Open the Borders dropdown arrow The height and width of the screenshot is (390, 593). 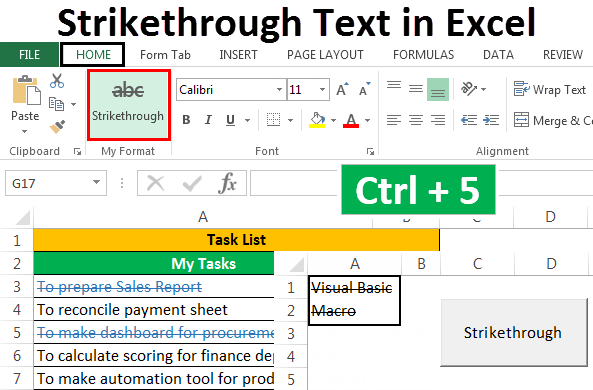pyautogui.click(x=290, y=121)
